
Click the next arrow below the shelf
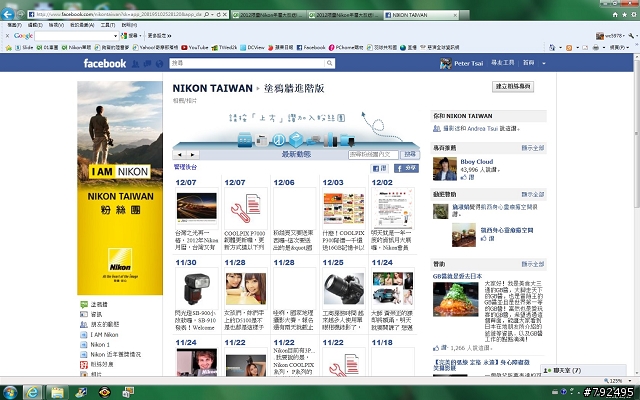(x=192, y=155)
